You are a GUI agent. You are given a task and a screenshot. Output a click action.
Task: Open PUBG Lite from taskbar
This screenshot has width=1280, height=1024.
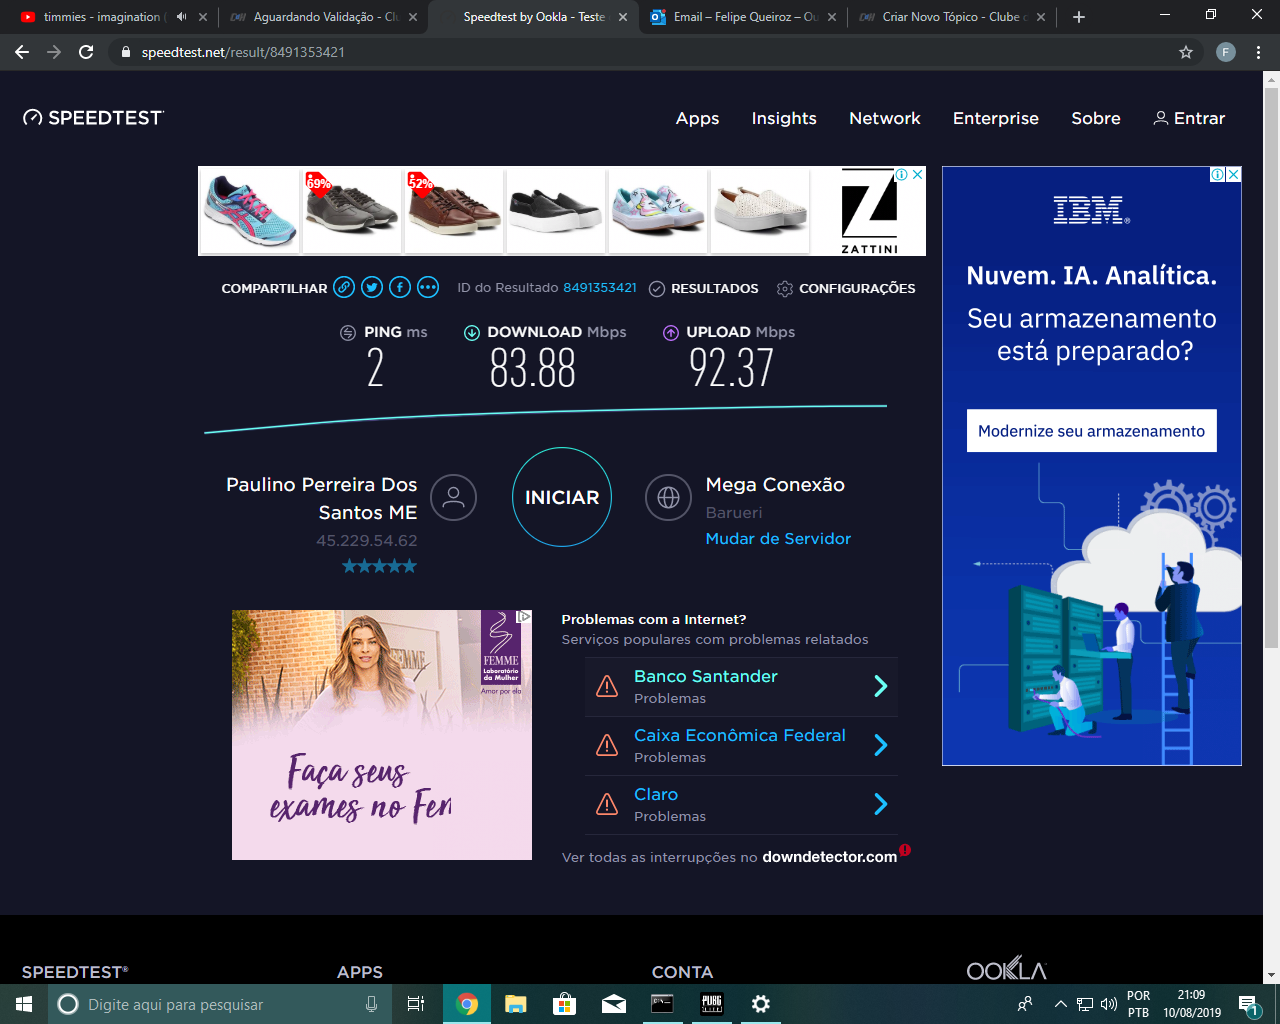tap(712, 1004)
